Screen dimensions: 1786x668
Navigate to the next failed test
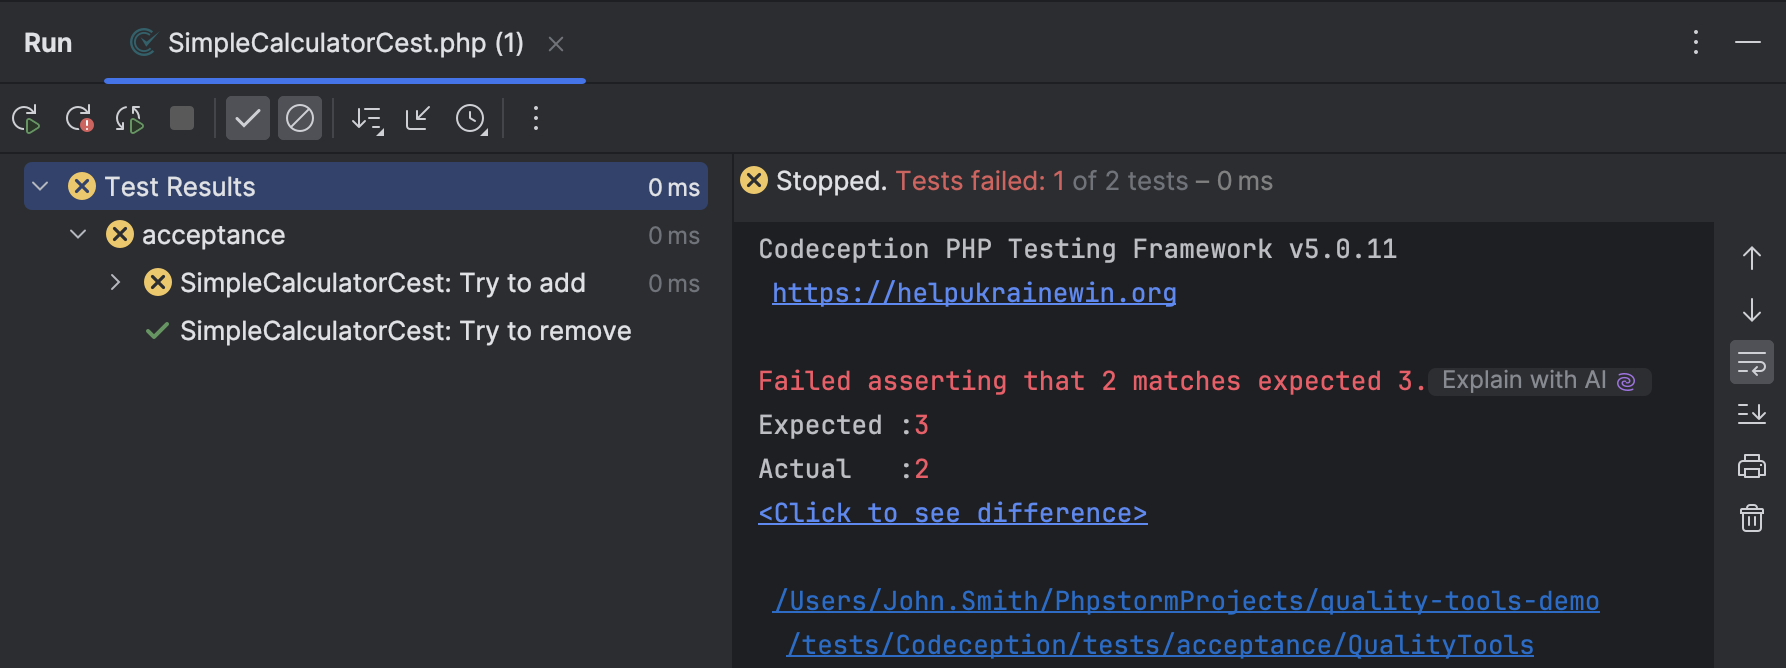coord(1751,311)
